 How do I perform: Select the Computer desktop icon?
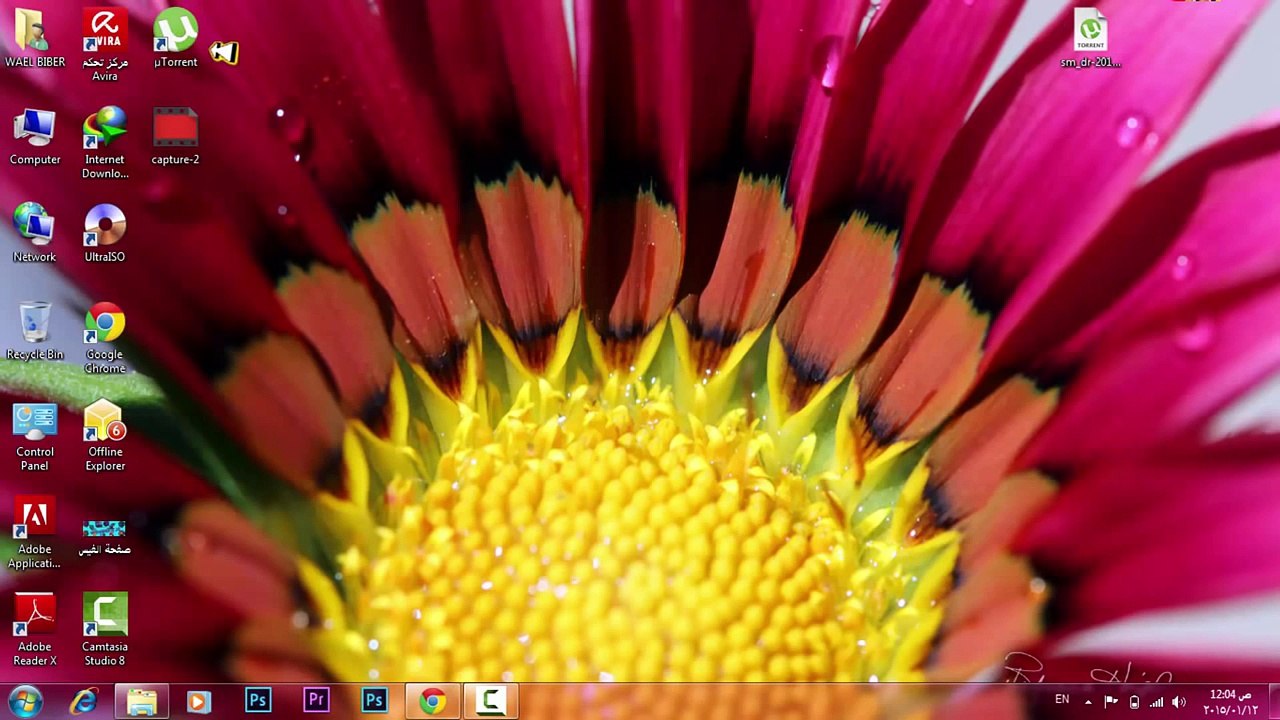point(35,136)
